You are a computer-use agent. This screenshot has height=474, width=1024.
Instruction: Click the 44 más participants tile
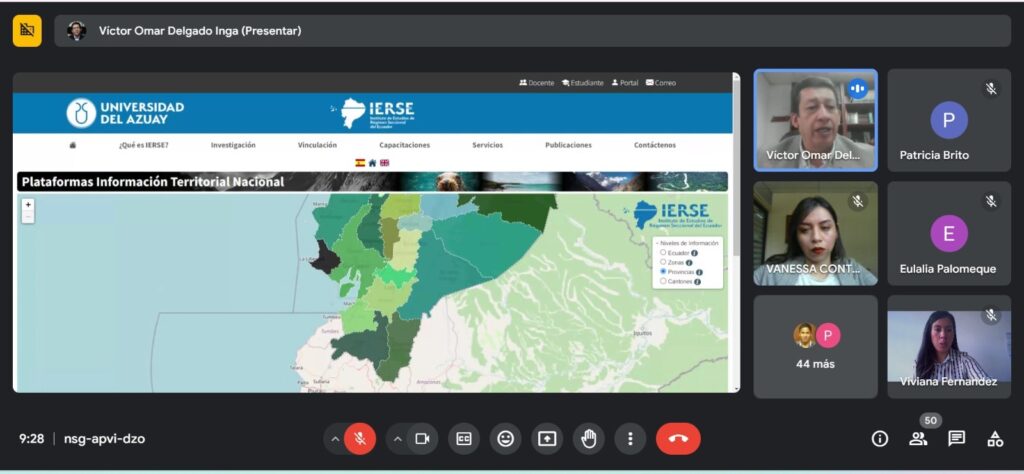[815, 347]
